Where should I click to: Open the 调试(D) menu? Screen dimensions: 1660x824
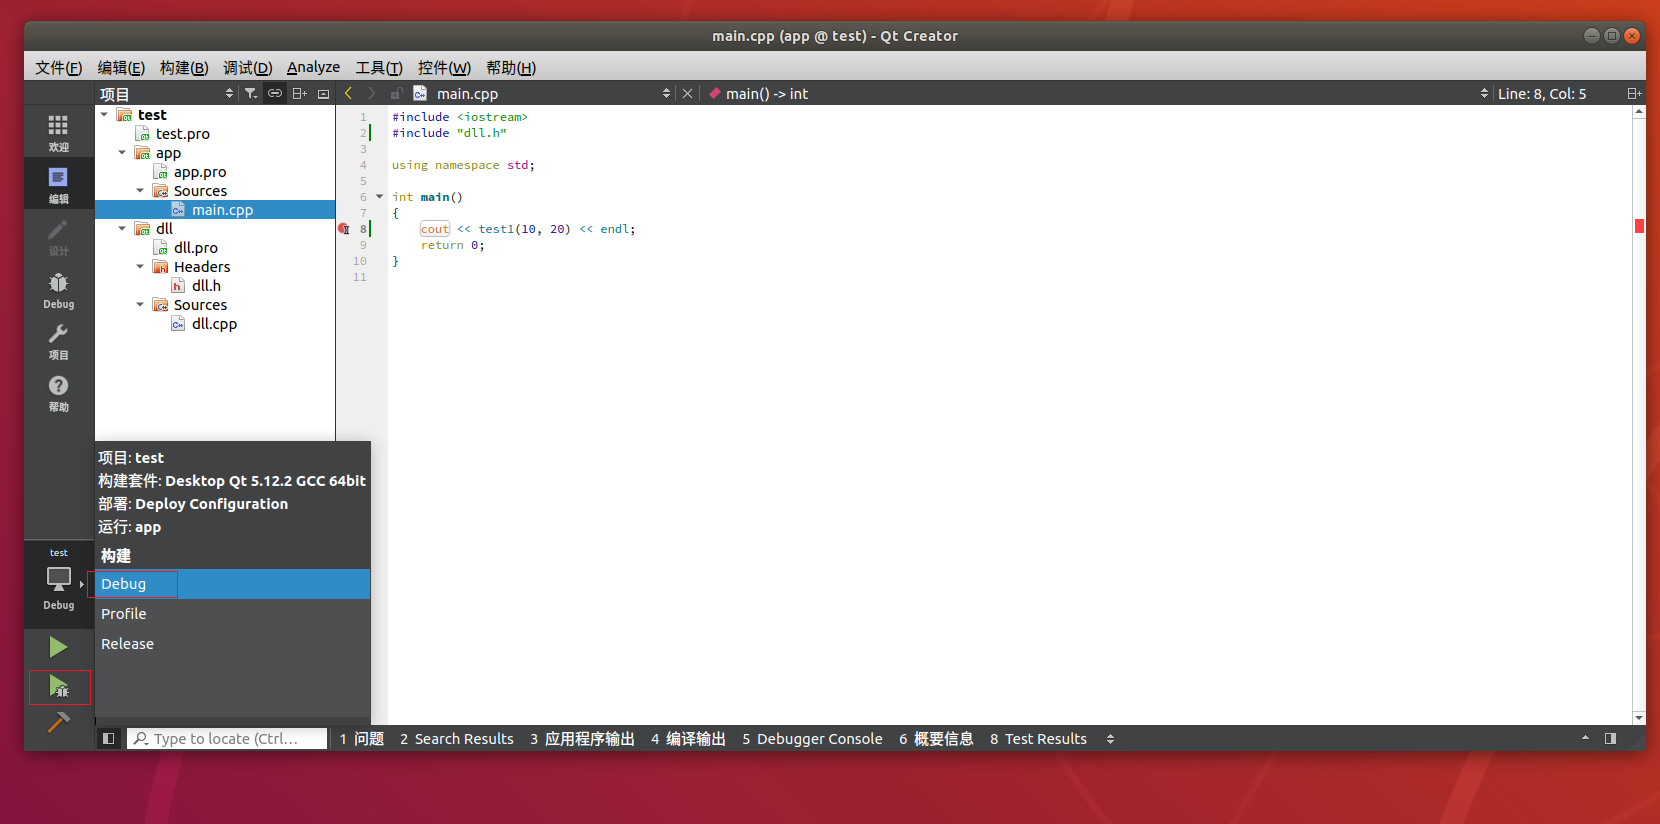(247, 68)
